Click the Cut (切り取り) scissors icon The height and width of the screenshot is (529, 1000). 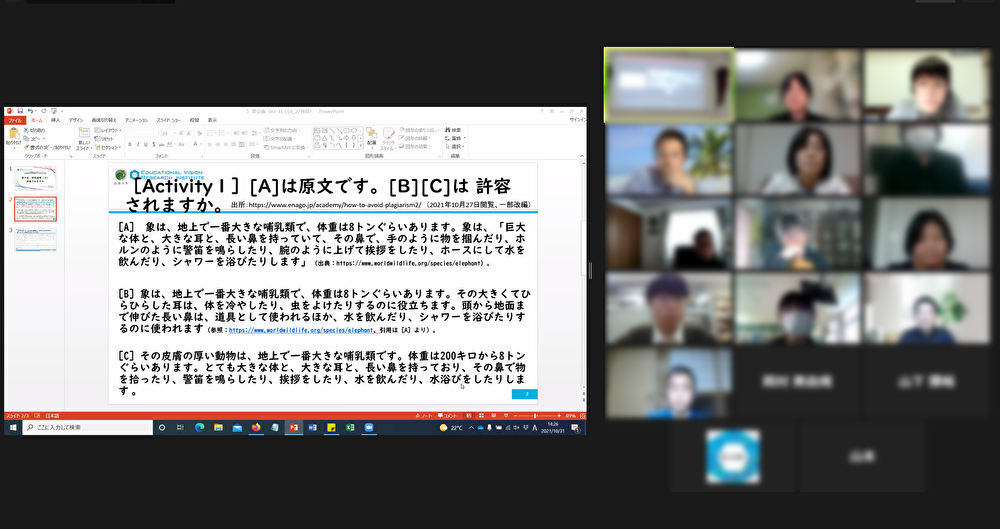pyautogui.click(x=26, y=130)
